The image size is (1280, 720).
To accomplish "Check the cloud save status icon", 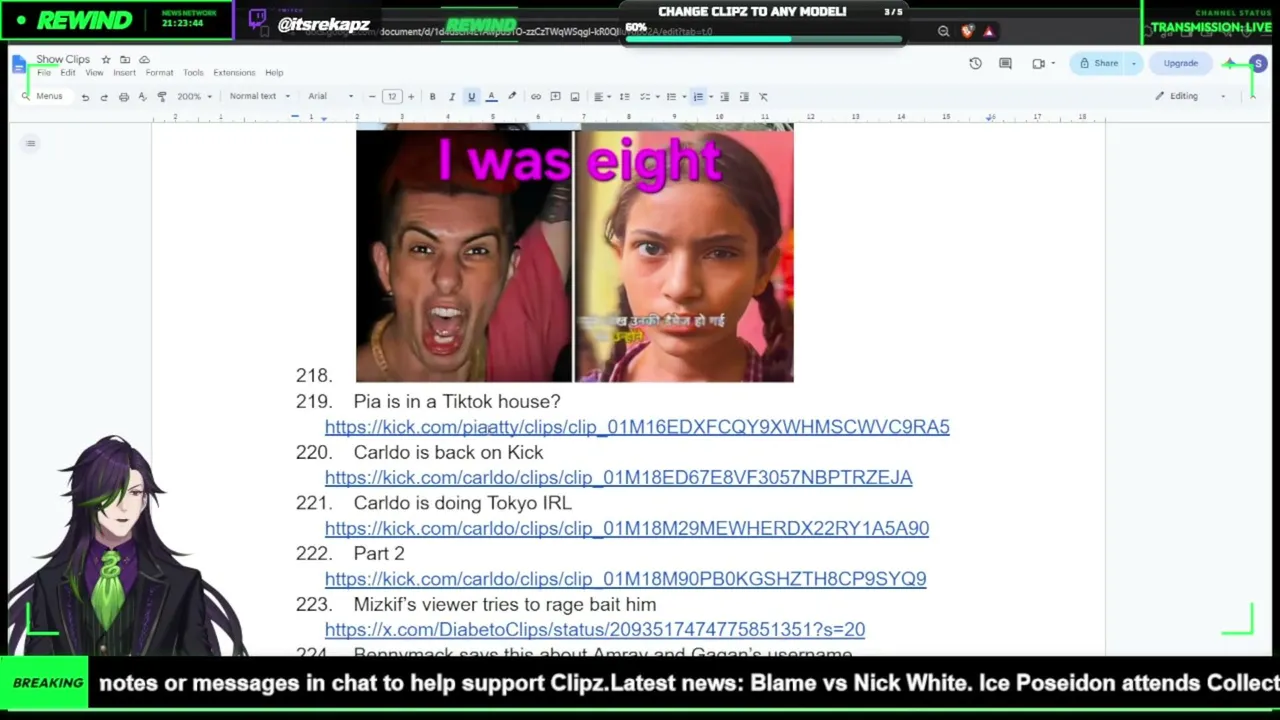I will pos(144,60).
